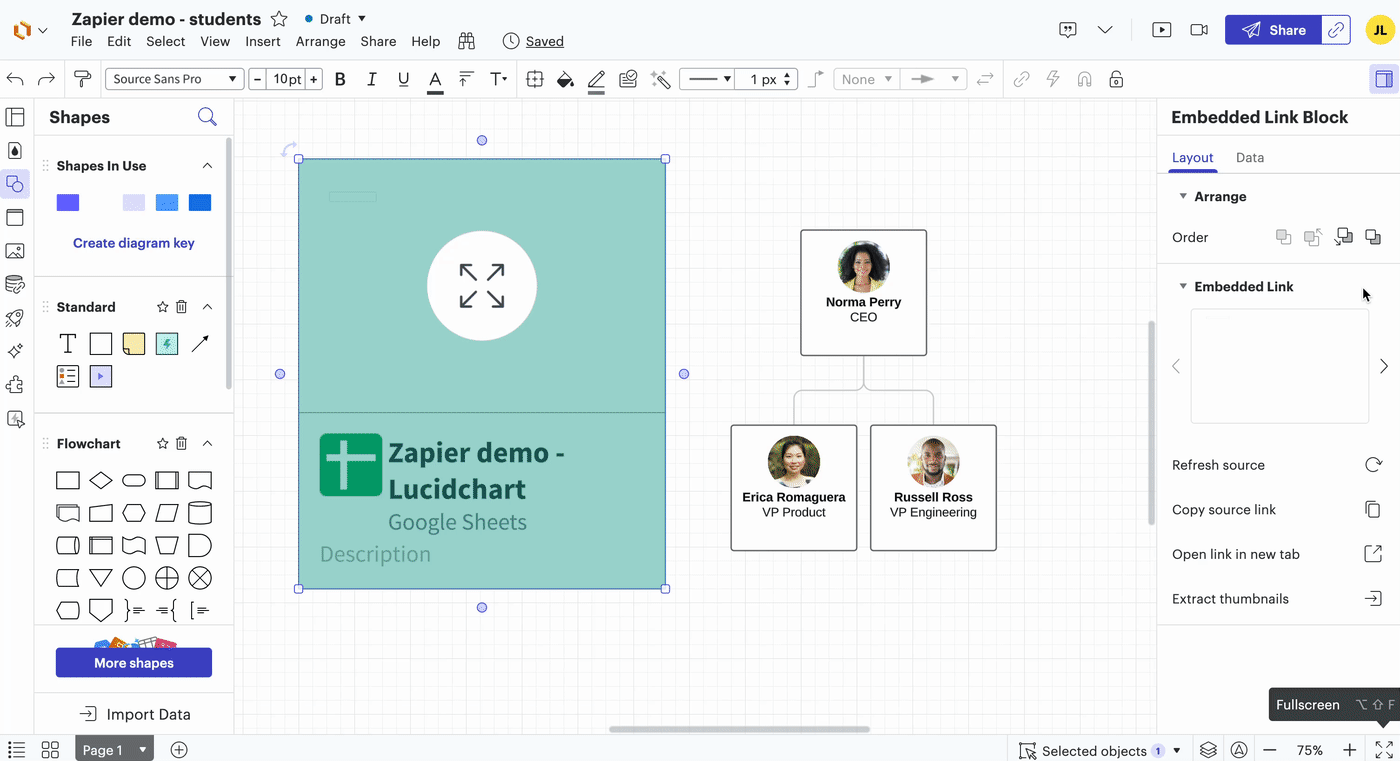Viewport: 1400px width, 761px height.
Task: Open the line style dropdown
Action: tap(707, 79)
